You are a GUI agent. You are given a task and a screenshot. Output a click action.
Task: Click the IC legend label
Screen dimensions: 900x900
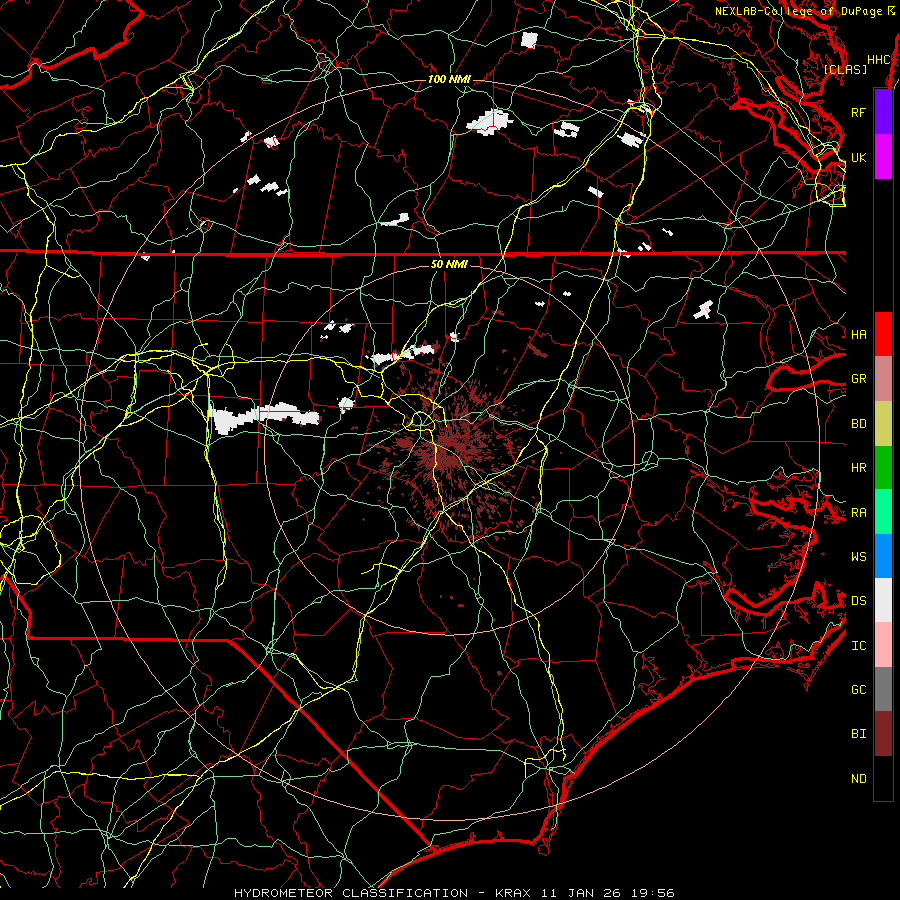click(858, 646)
